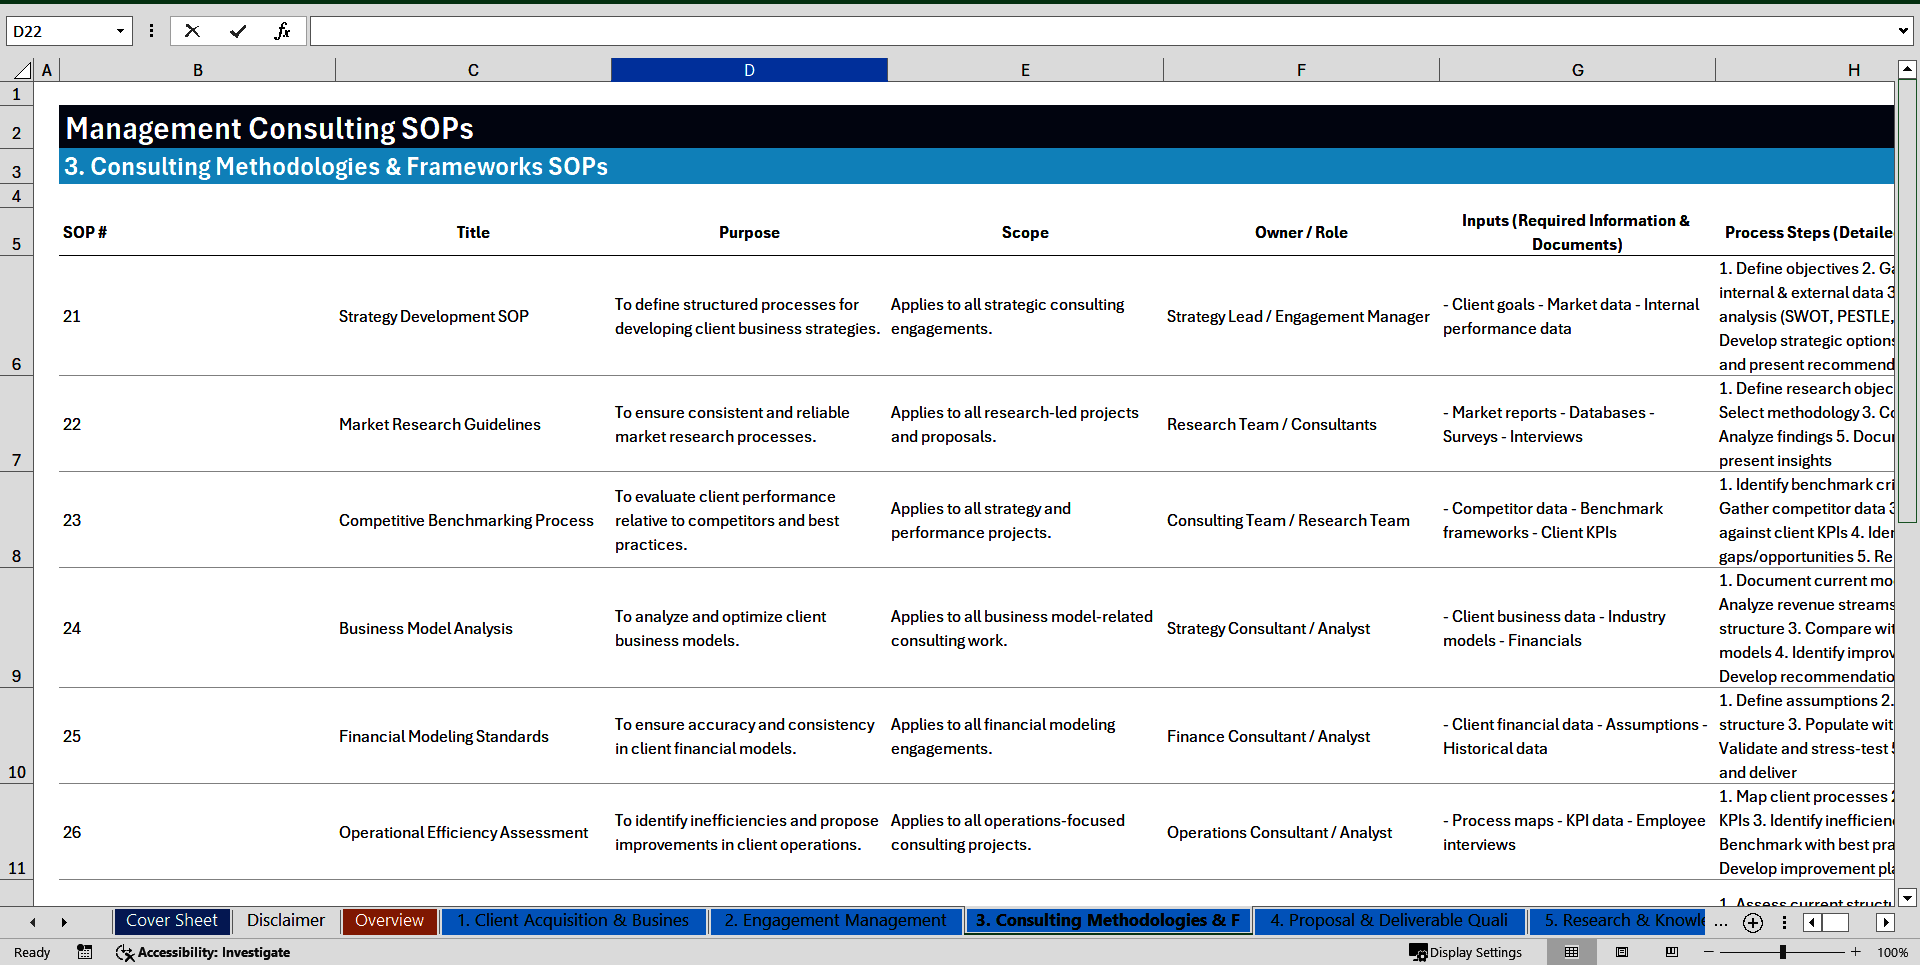
Task: Switch to Page Layout view
Action: [x=1622, y=952]
